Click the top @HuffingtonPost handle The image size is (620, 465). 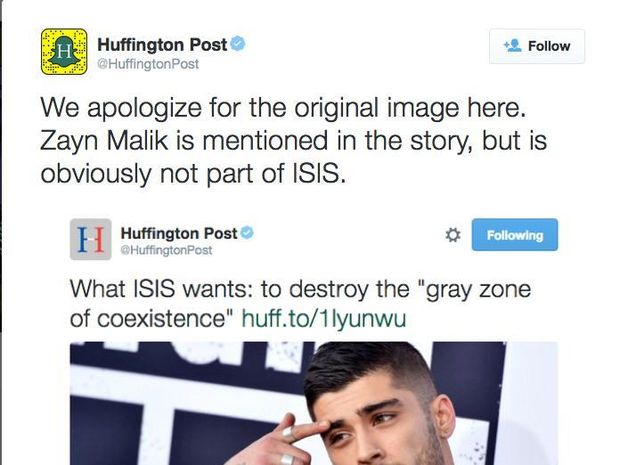pos(148,64)
